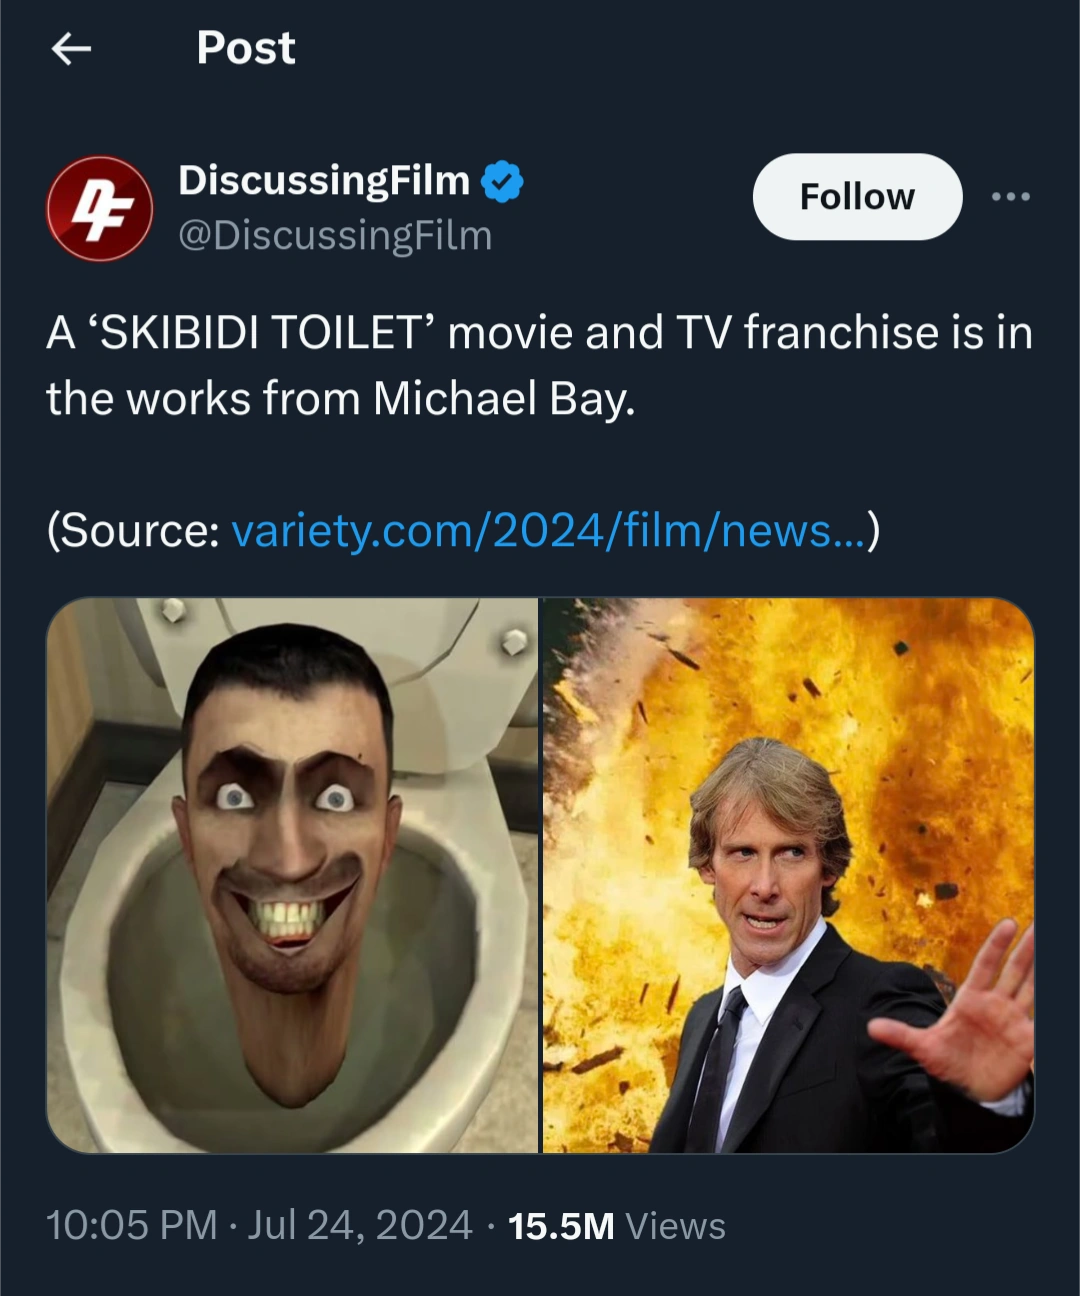Open the DiscussingFilm display name
Screen dimensions: 1080x1296
click(x=324, y=181)
